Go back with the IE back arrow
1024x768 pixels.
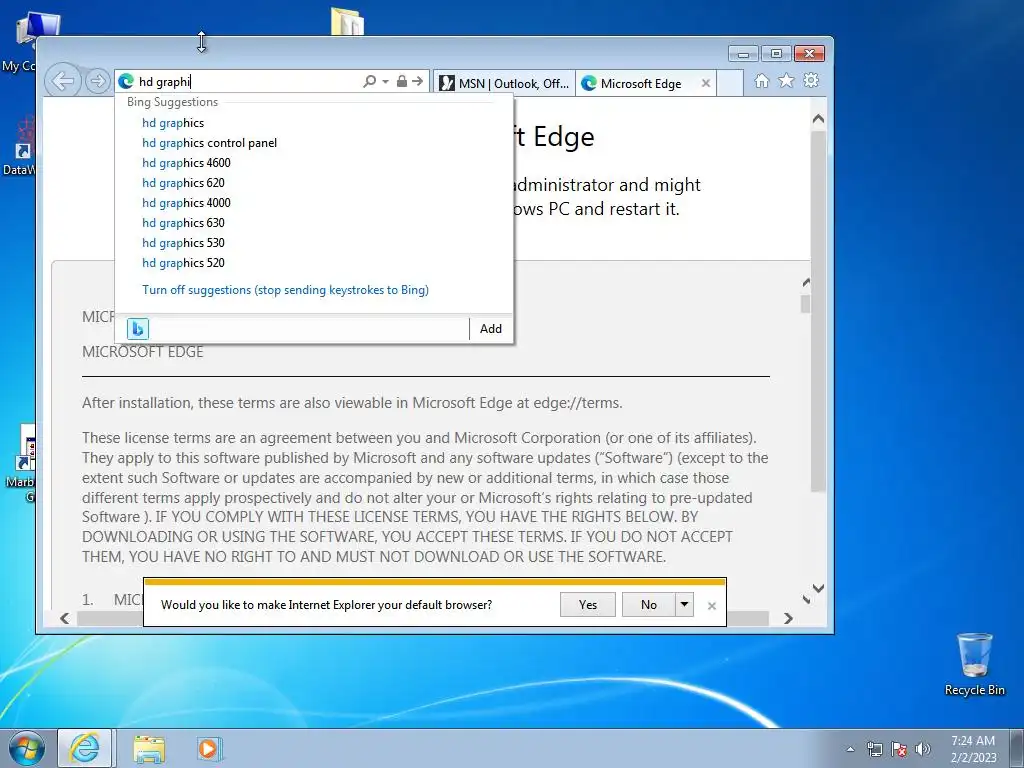coord(63,82)
